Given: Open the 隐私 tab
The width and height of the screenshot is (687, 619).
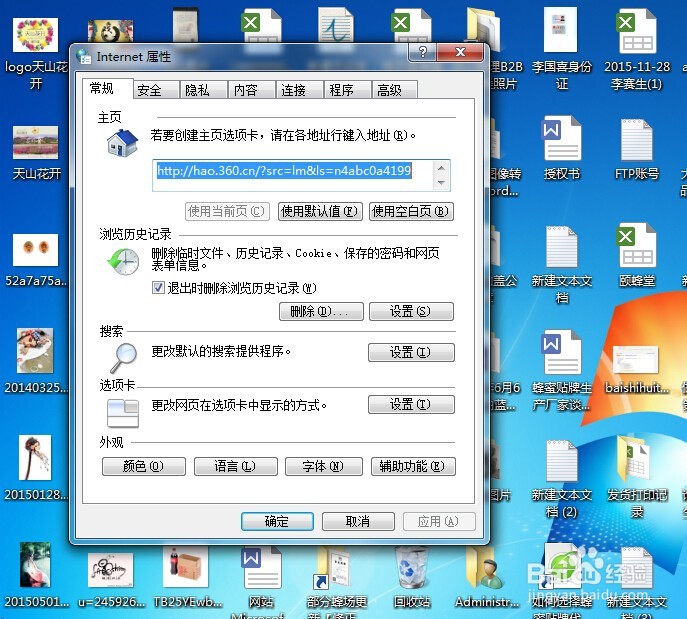Looking at the screenshot, I should point(204,90).
